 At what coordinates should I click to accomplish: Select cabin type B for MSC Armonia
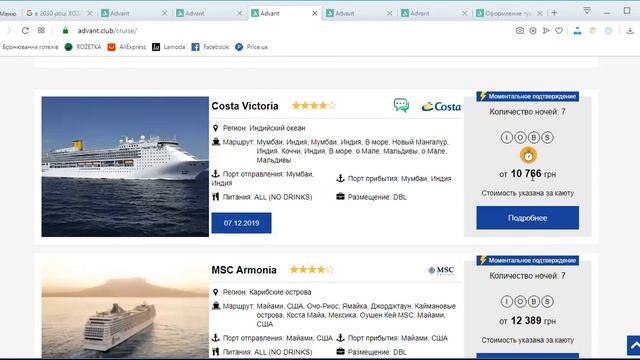click(534, 302)
